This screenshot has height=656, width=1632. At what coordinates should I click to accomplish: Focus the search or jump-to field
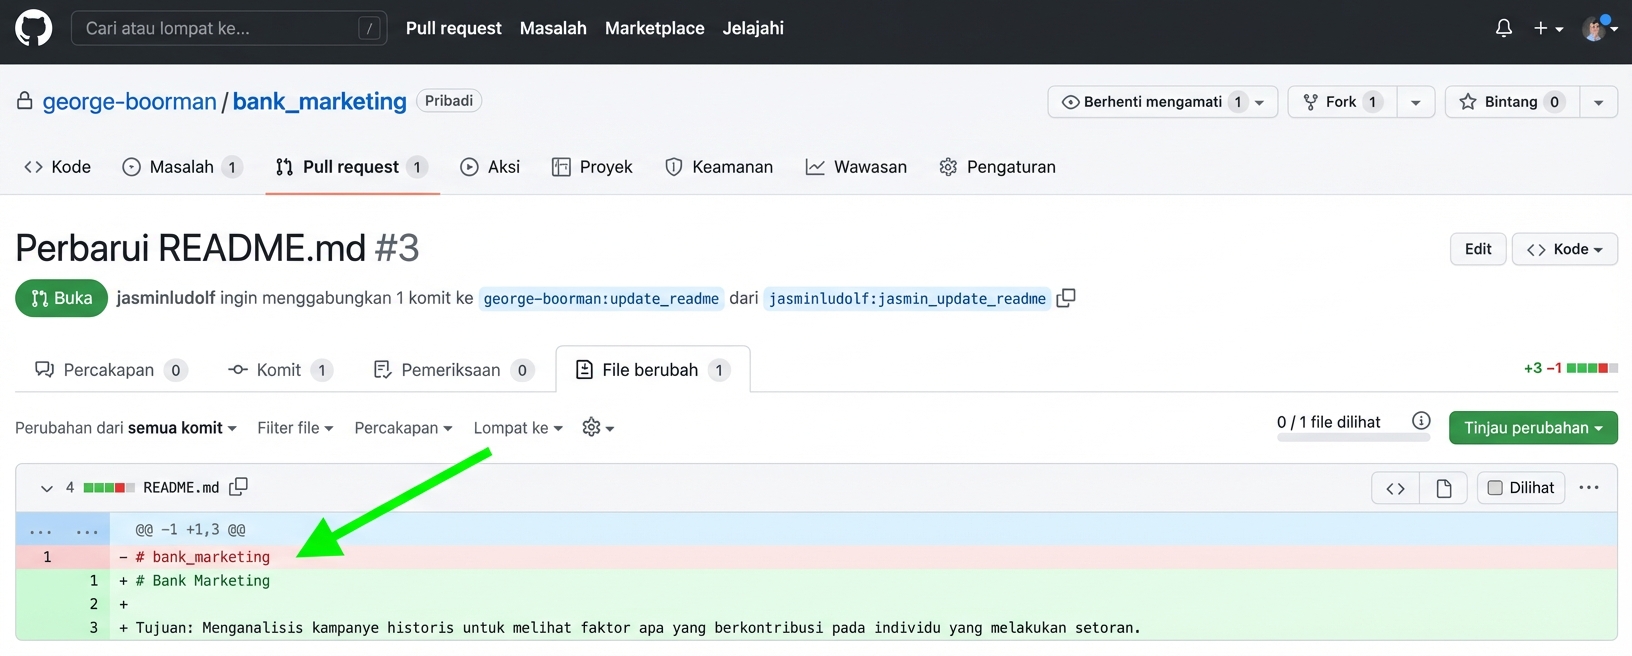[229, 28]
